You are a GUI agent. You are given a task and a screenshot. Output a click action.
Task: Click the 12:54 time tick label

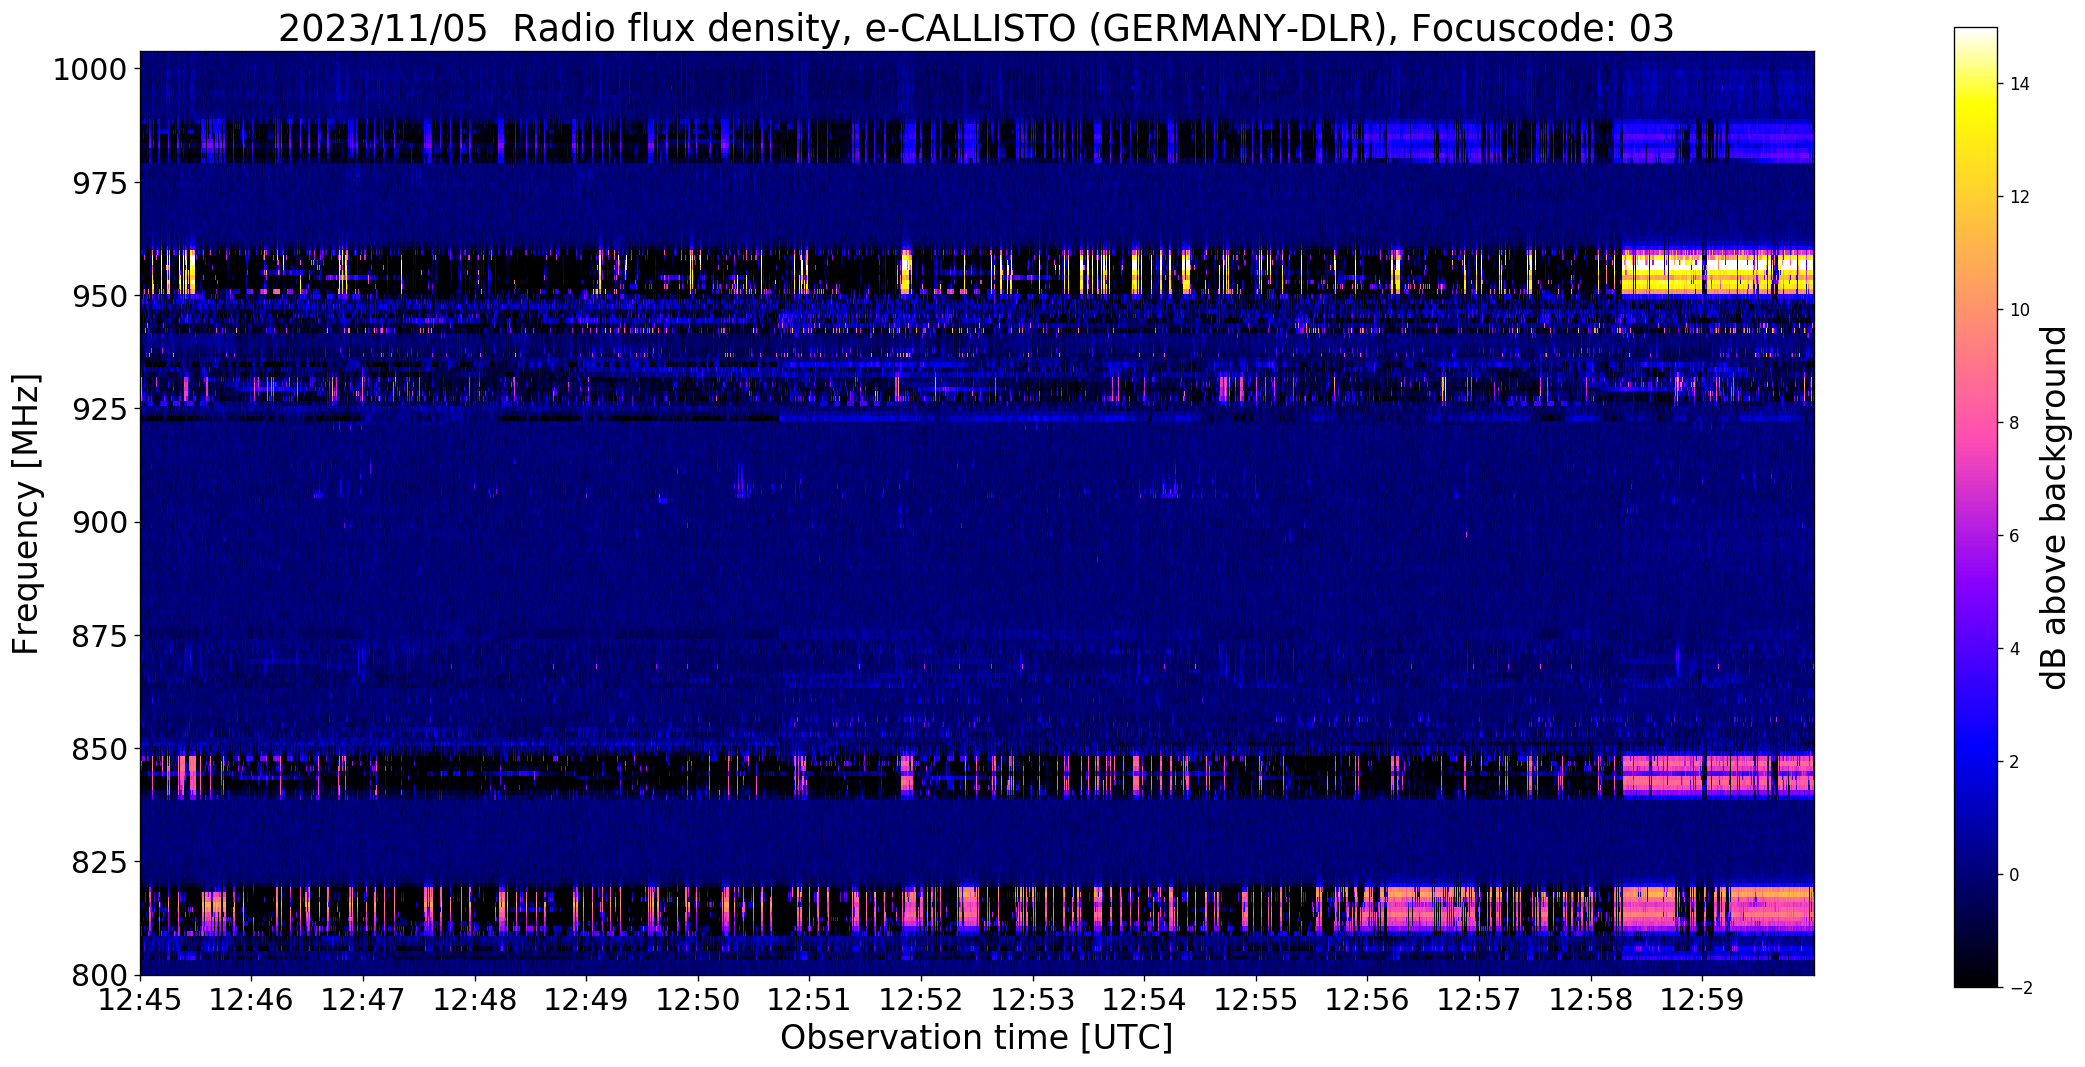click(1144, 1000)
